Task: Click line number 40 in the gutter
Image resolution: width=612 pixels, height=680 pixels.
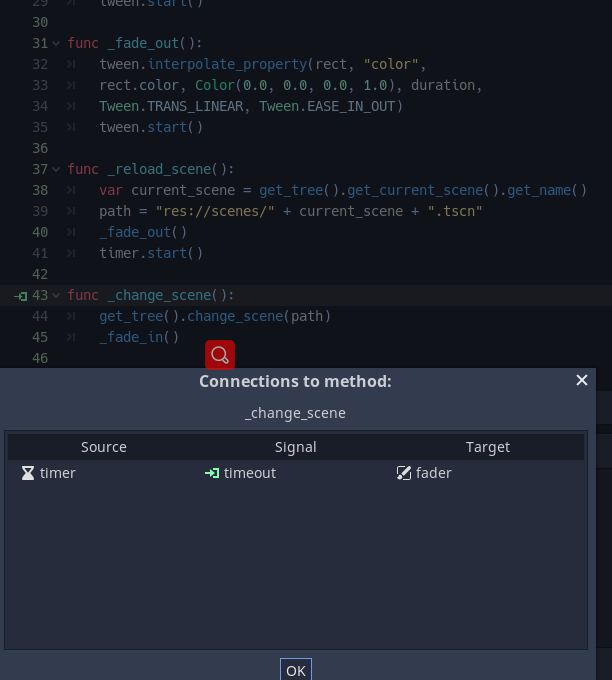Action: (39, 232)
